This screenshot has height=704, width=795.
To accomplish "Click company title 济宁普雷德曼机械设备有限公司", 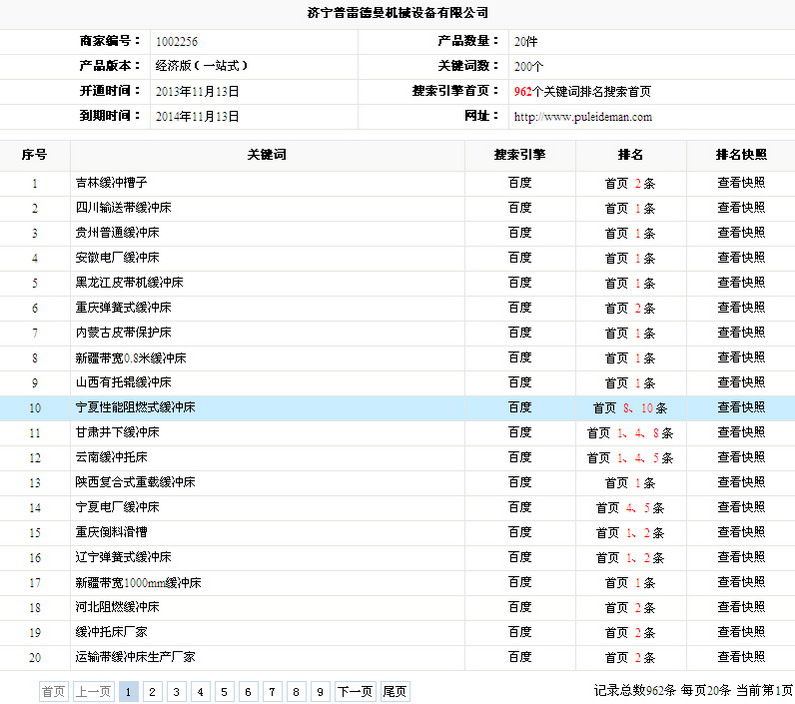I will (x=398, y=13).
